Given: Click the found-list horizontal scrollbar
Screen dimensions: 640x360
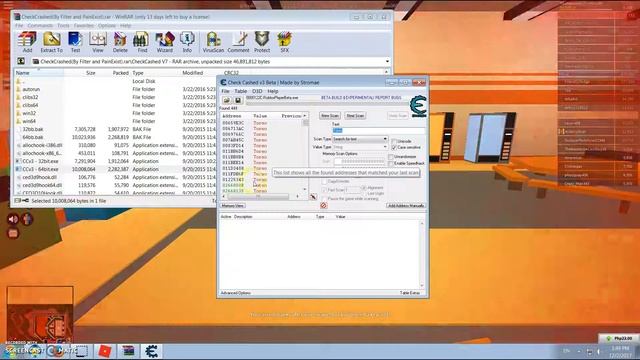Looking at the screenshot, I should click(x=260, y=196).
